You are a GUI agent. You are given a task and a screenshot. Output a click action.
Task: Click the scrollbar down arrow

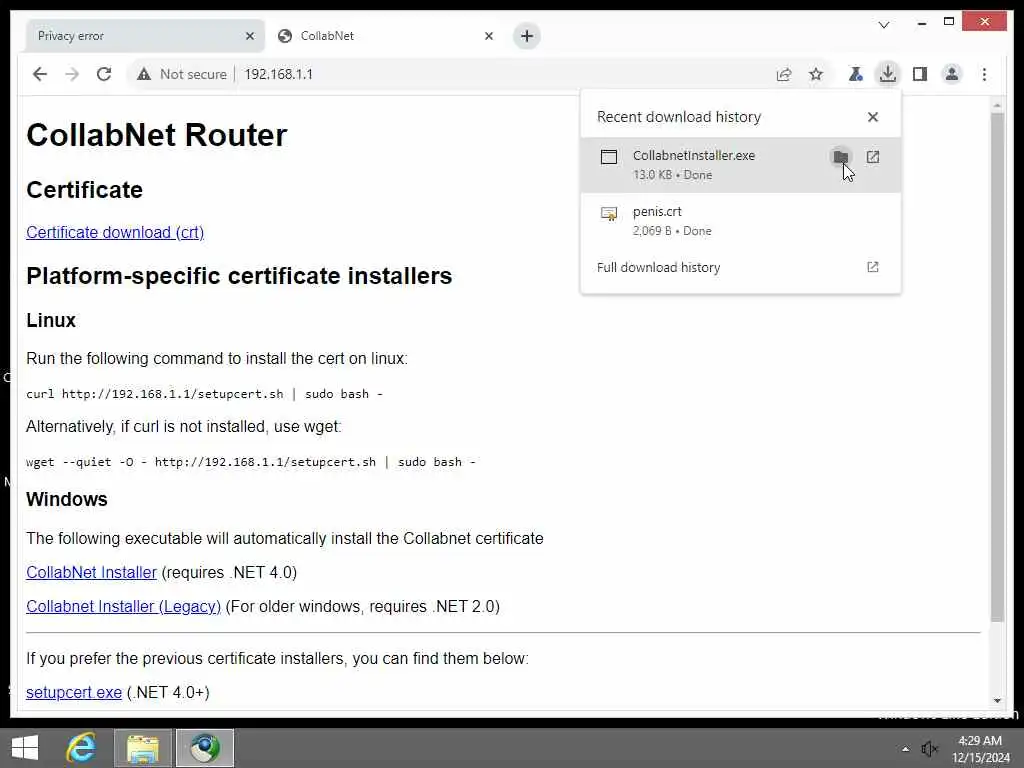click(997, 701)
